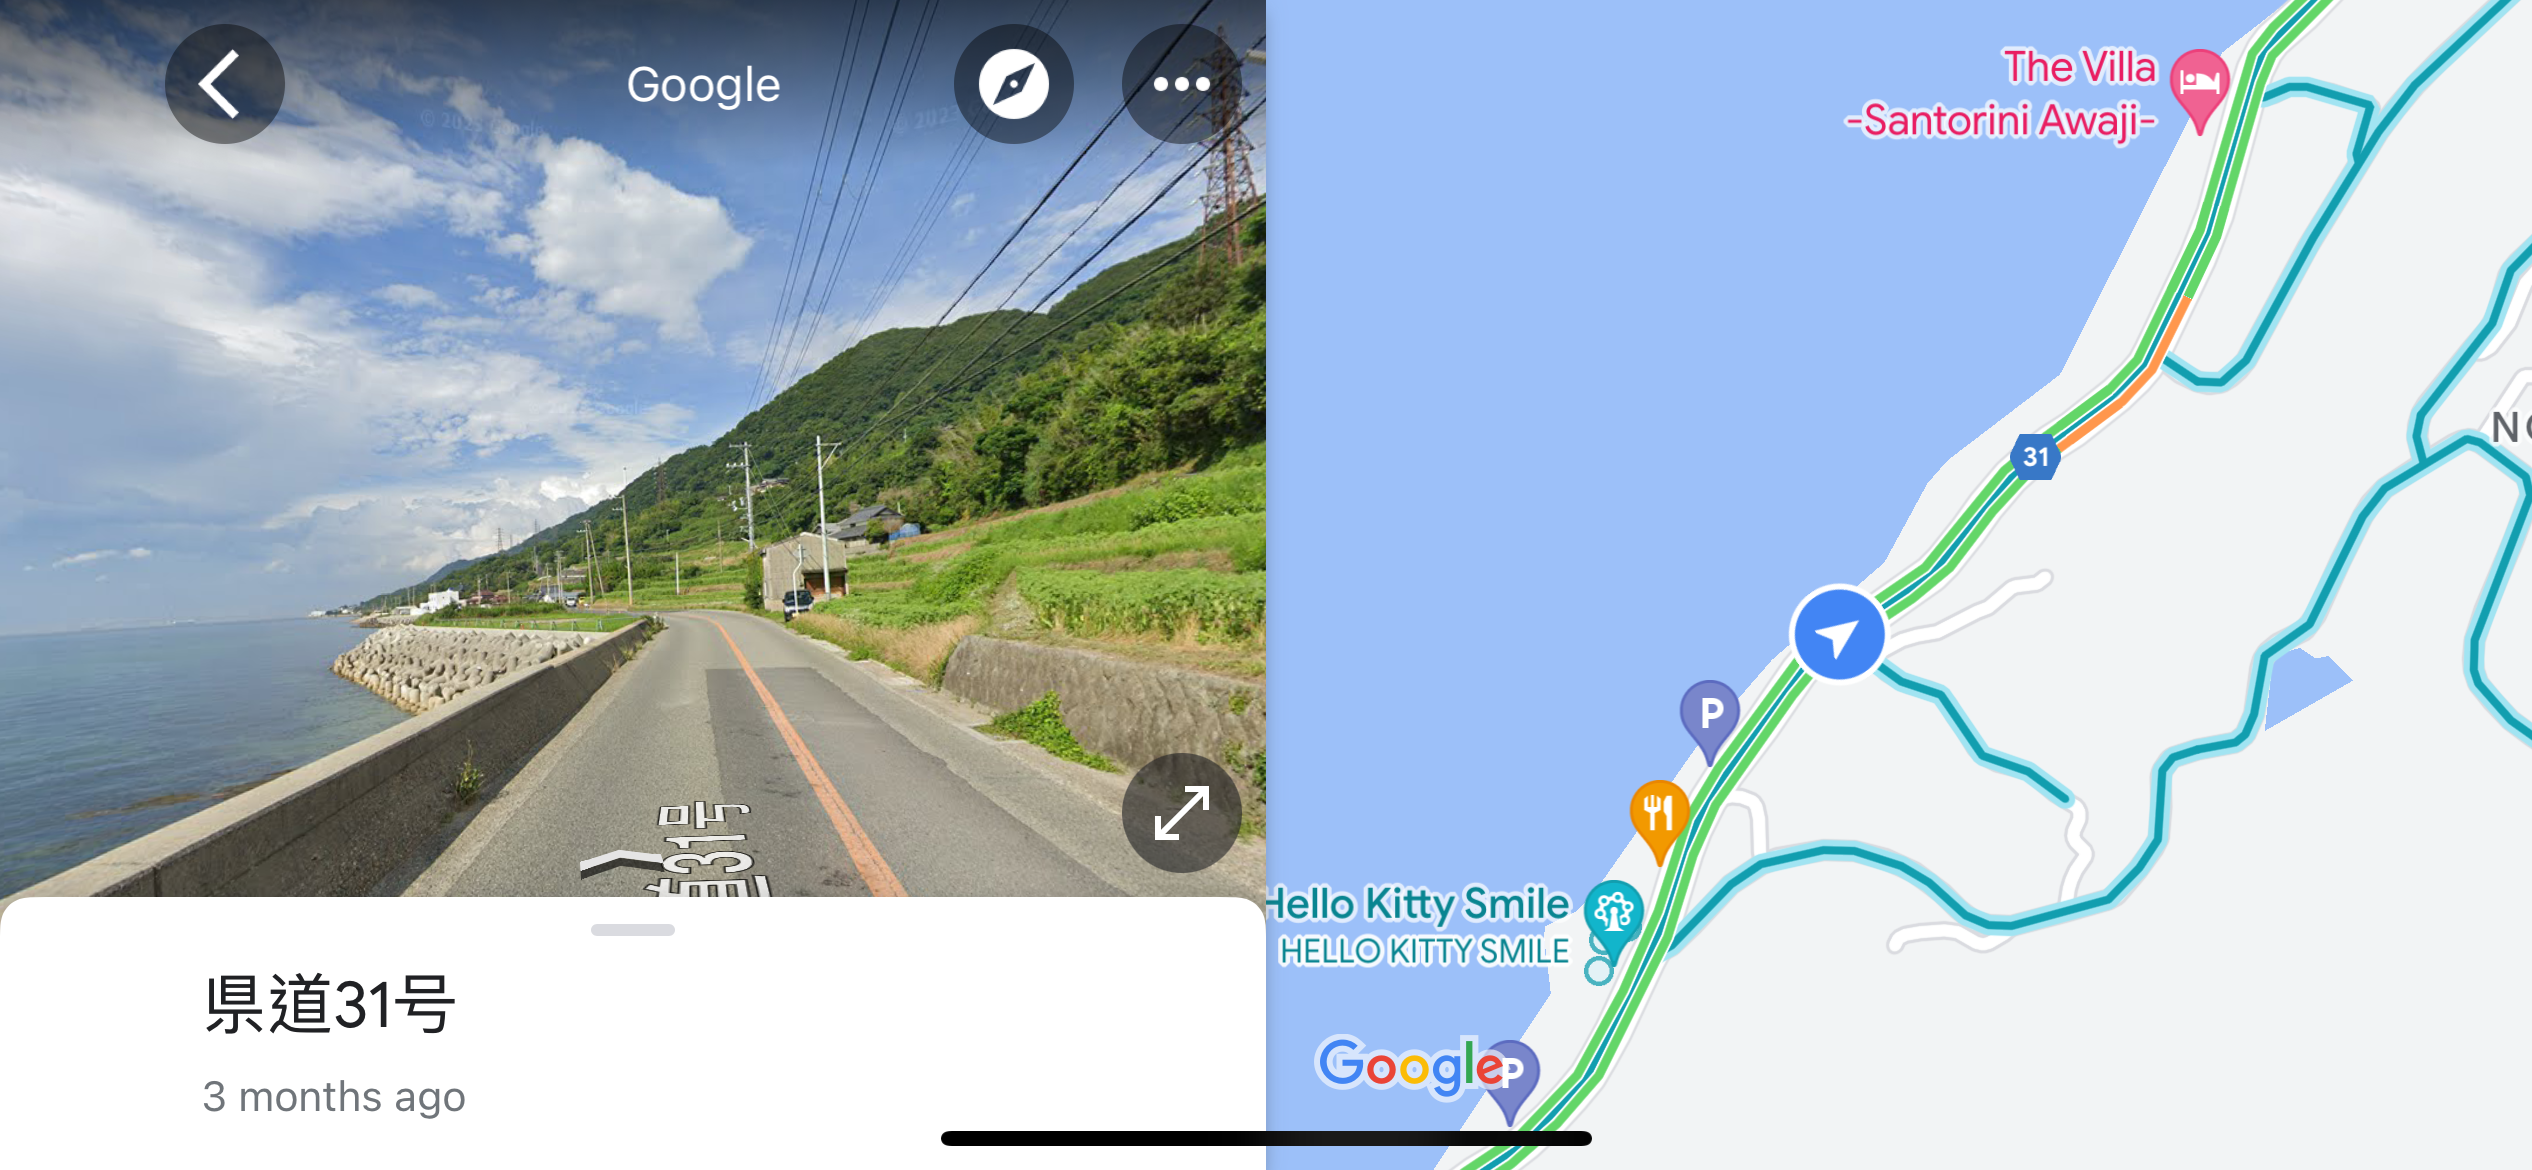Tap the Google logo on the map
The image size is (2532, 1170).
point(1410,1066)
